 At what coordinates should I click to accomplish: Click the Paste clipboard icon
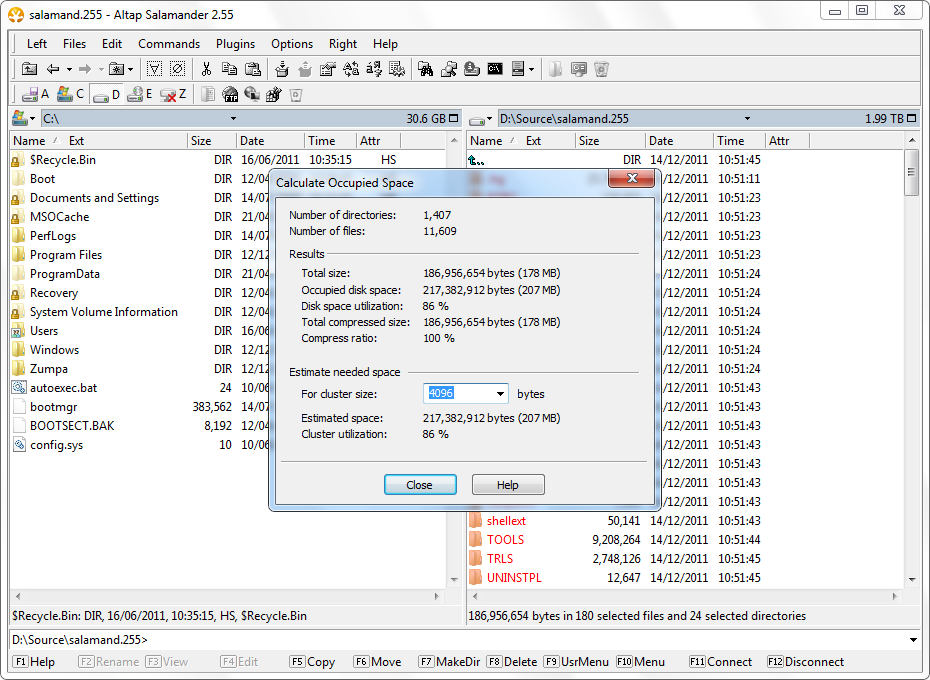pos(253,69)
